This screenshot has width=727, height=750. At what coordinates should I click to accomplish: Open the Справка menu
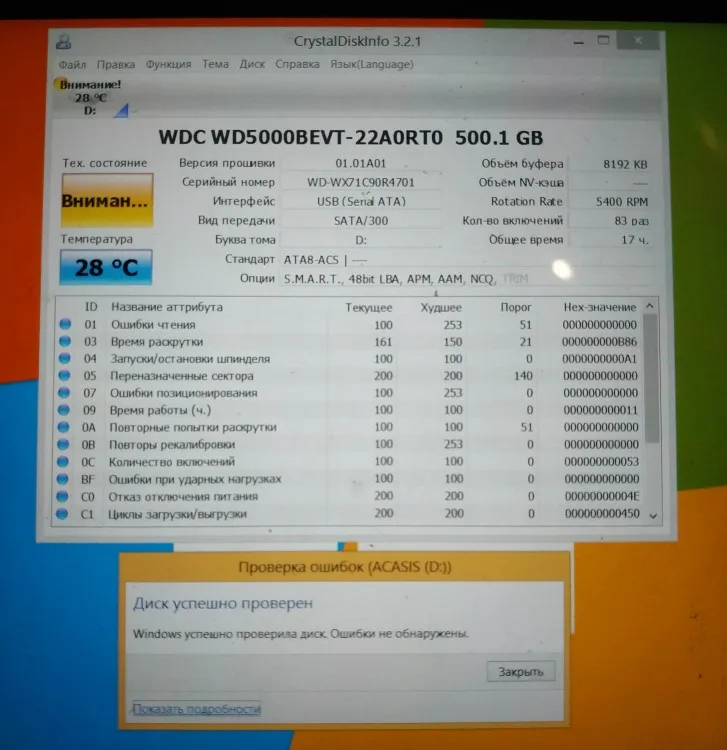[x=297, y=64]
